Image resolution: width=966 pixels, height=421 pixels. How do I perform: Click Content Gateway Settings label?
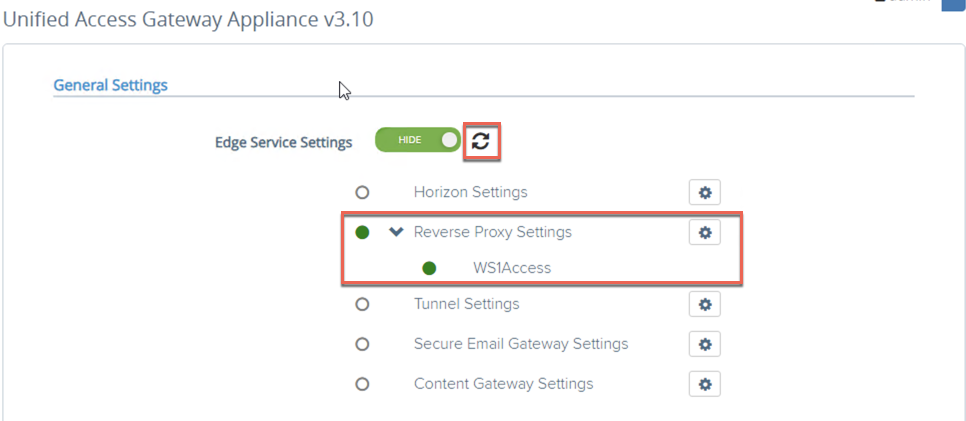pyautogui.click(x=503, y=384)
